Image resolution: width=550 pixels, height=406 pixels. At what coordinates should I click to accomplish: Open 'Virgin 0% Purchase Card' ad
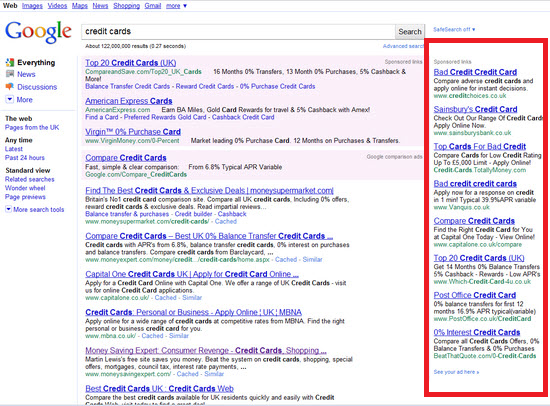click(133, 132)
